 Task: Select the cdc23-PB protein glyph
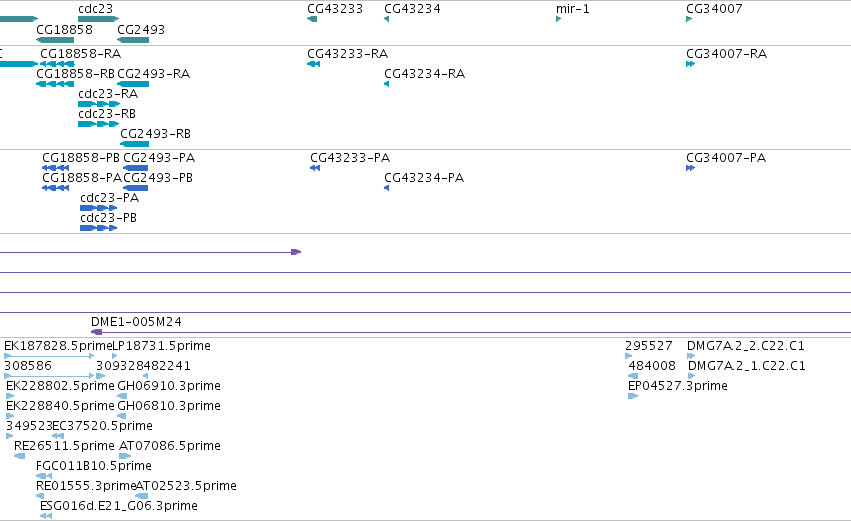[x=98, y=228]
